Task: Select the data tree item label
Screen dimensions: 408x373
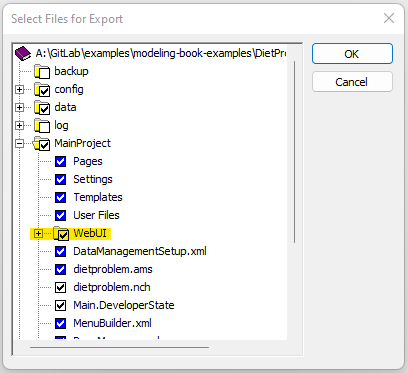Action: pos(65,107)
